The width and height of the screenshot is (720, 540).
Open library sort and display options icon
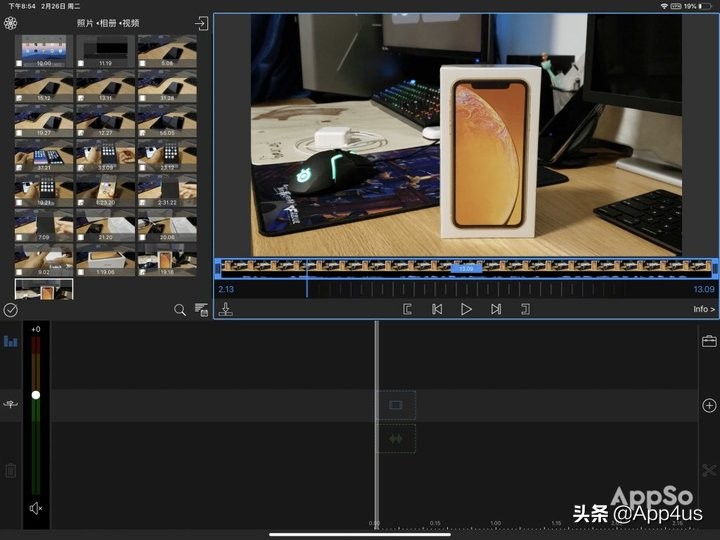point(201,310)
